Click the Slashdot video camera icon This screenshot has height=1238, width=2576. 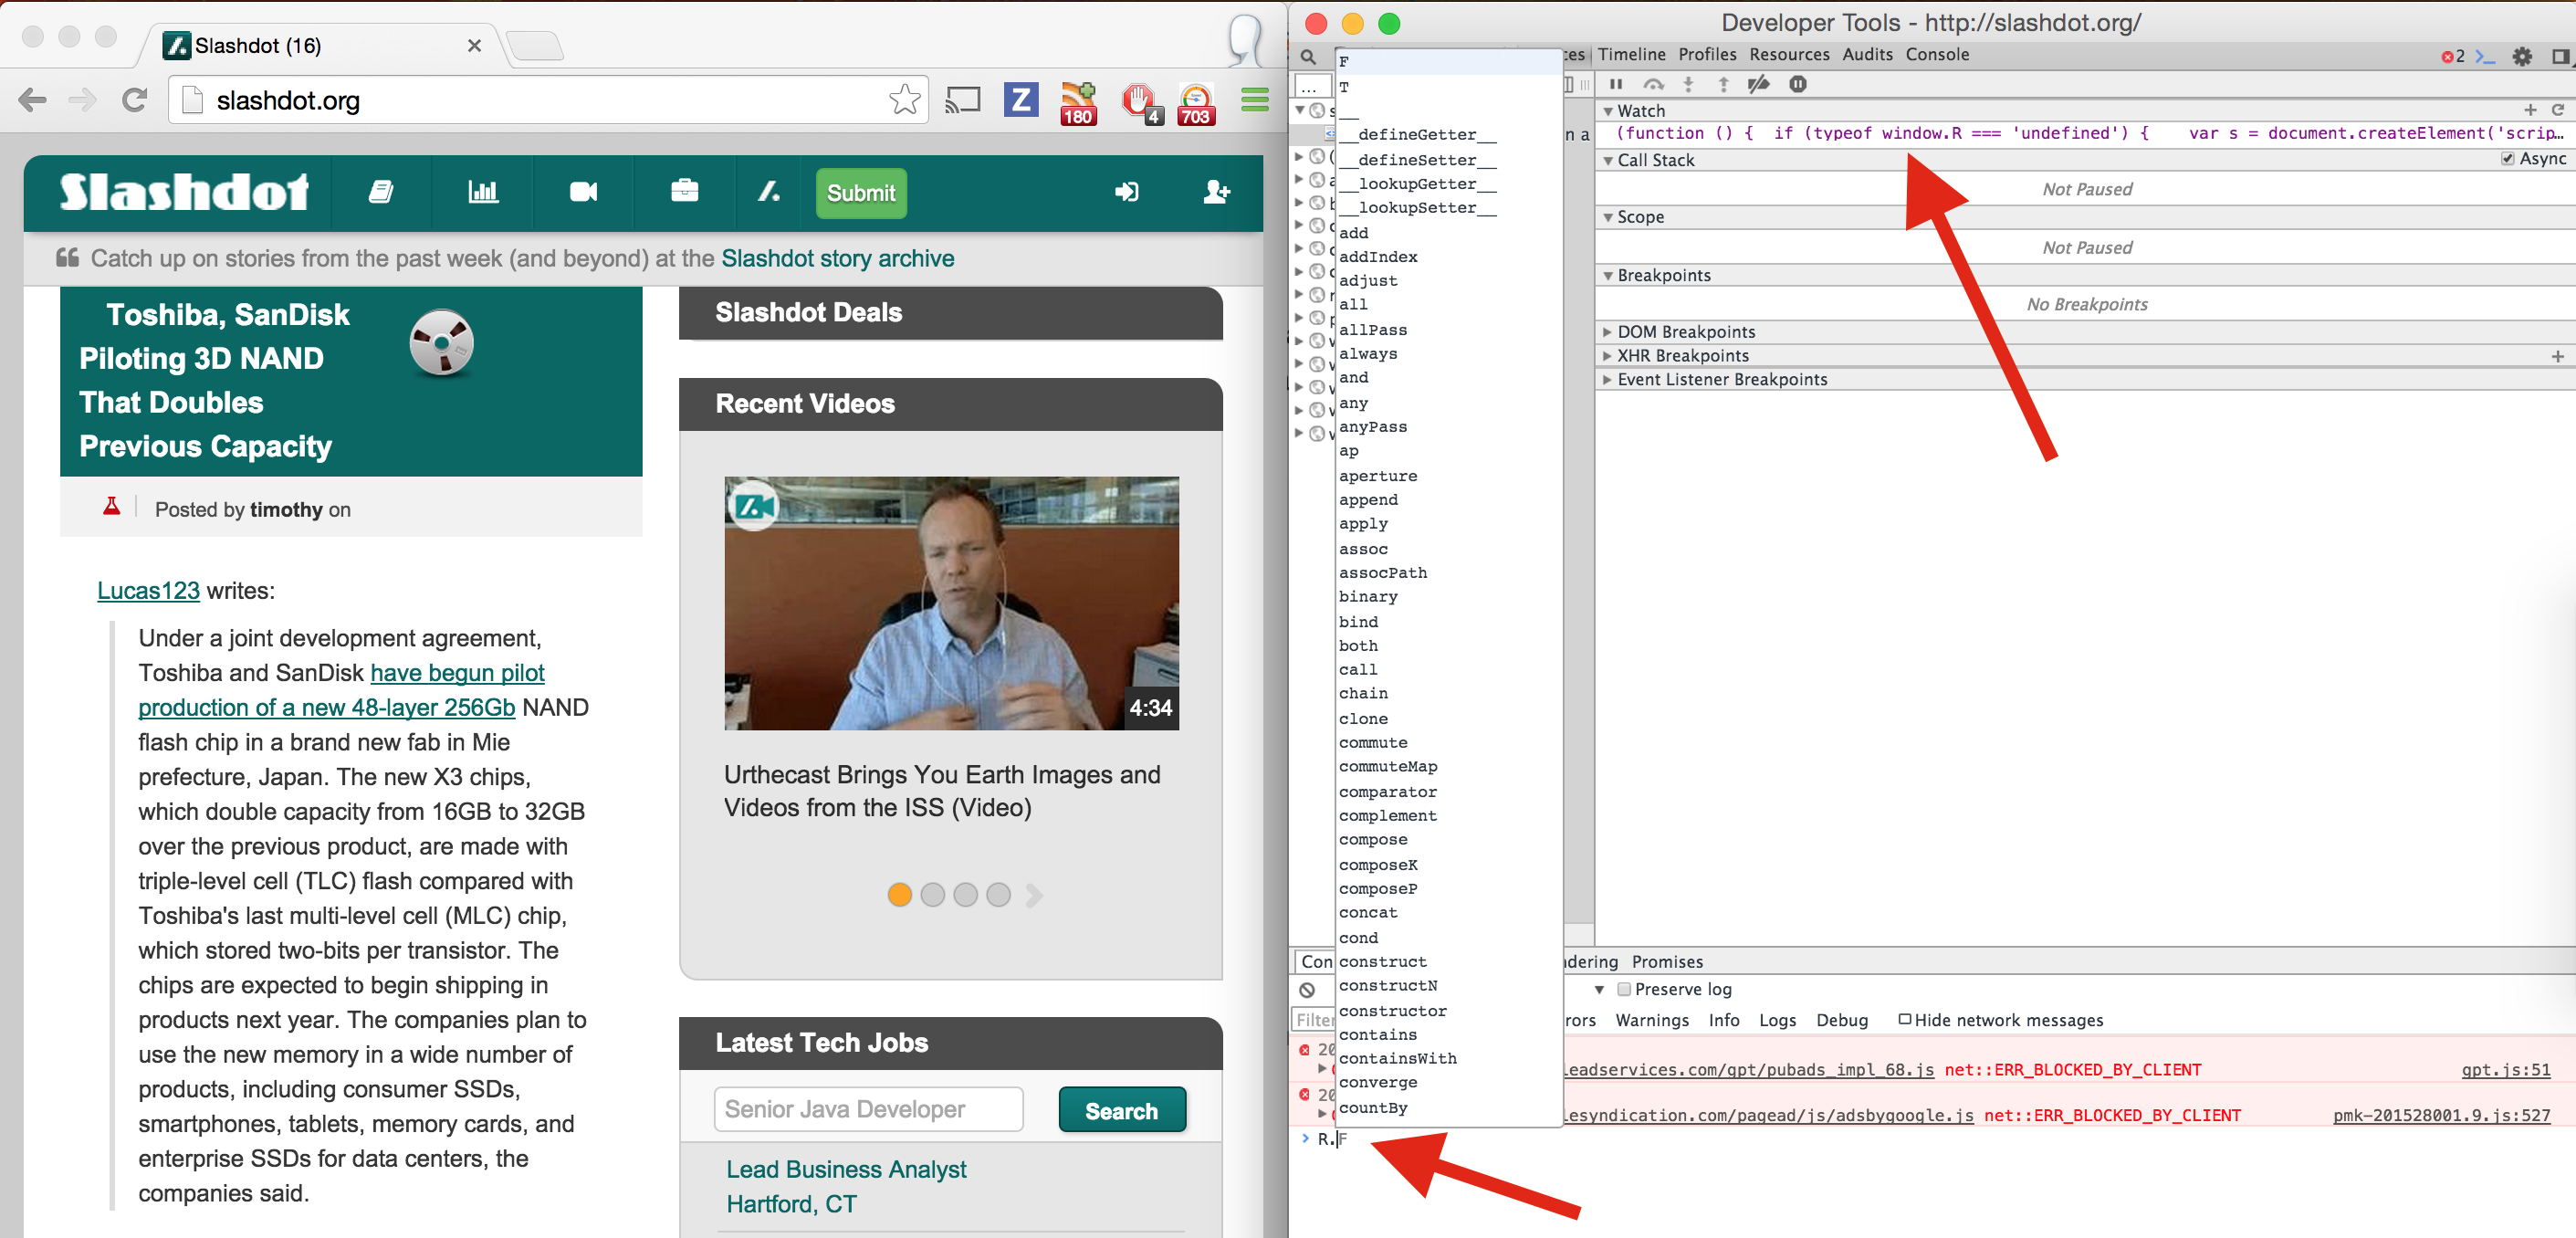tap(583, 192)
